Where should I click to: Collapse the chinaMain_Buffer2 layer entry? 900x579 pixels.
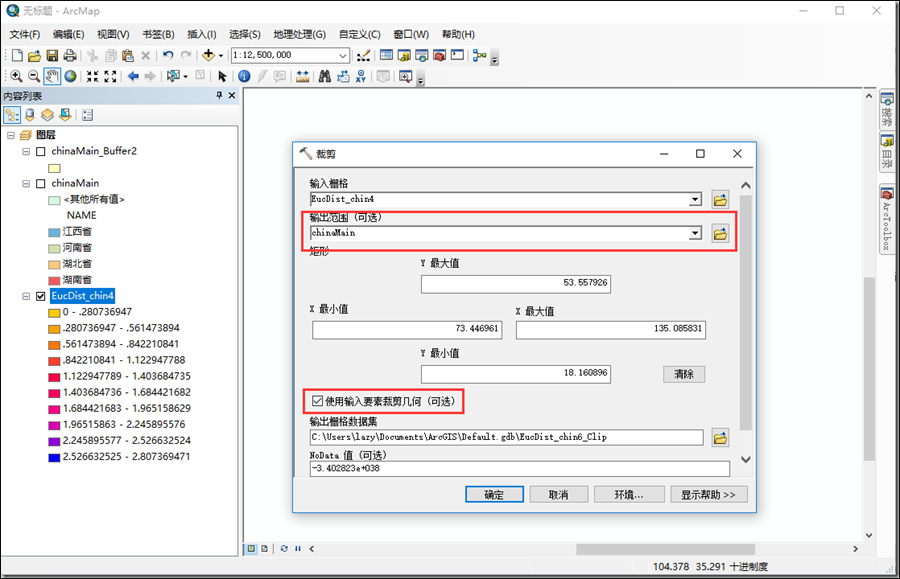click(x=27, y=151)
